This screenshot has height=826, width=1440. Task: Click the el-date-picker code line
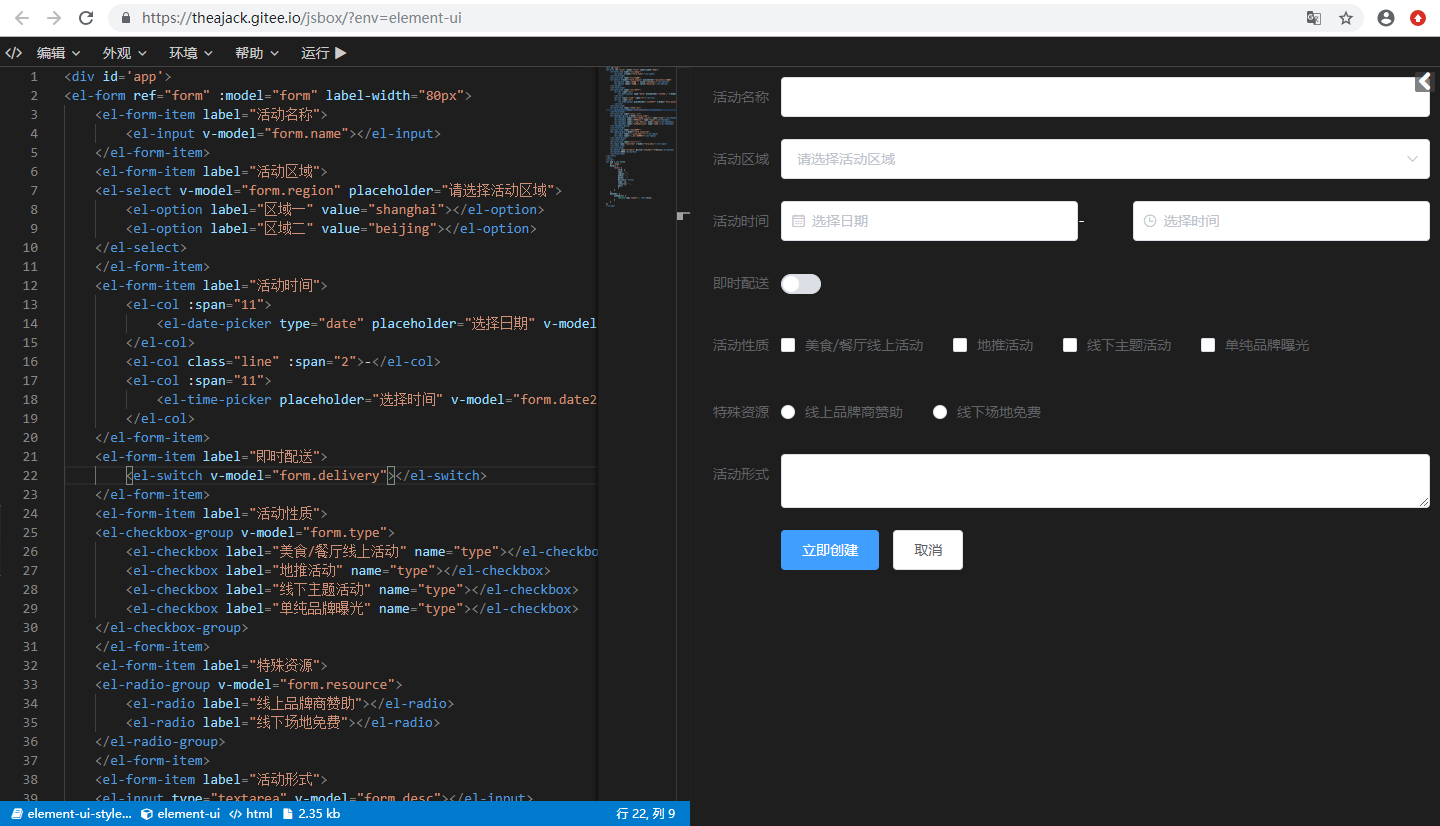coord(376,323)
